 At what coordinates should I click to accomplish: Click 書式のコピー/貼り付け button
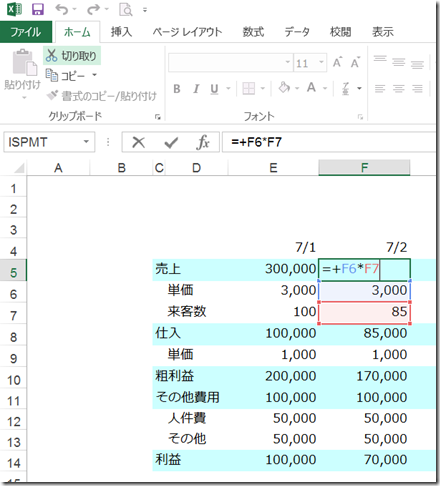[x=102, y=96]
